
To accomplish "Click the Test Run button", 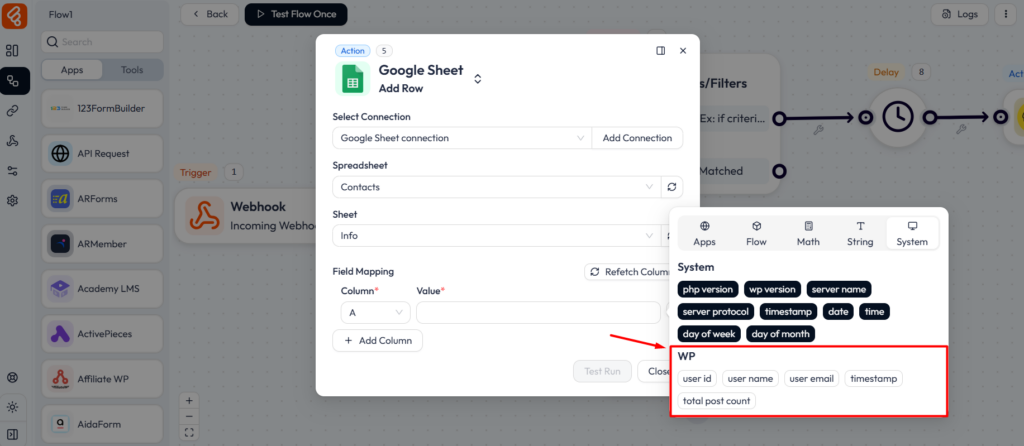I will (602, 371).
